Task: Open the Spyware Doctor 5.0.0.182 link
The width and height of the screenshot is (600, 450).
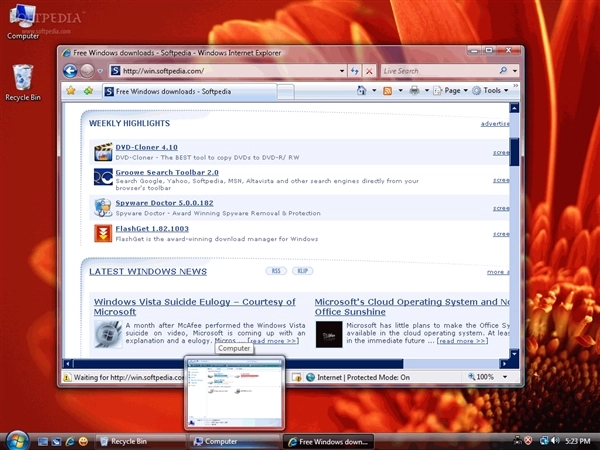Action: point(164,203)
